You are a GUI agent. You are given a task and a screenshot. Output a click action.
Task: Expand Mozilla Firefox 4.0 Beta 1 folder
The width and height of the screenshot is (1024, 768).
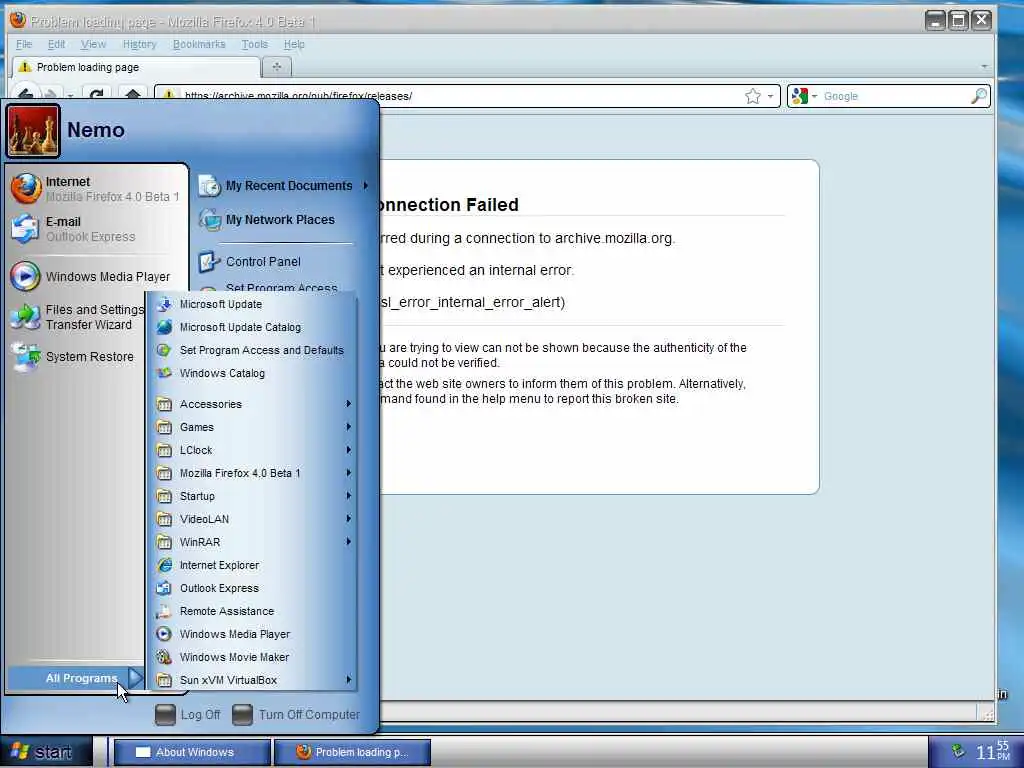coord(251,473)
